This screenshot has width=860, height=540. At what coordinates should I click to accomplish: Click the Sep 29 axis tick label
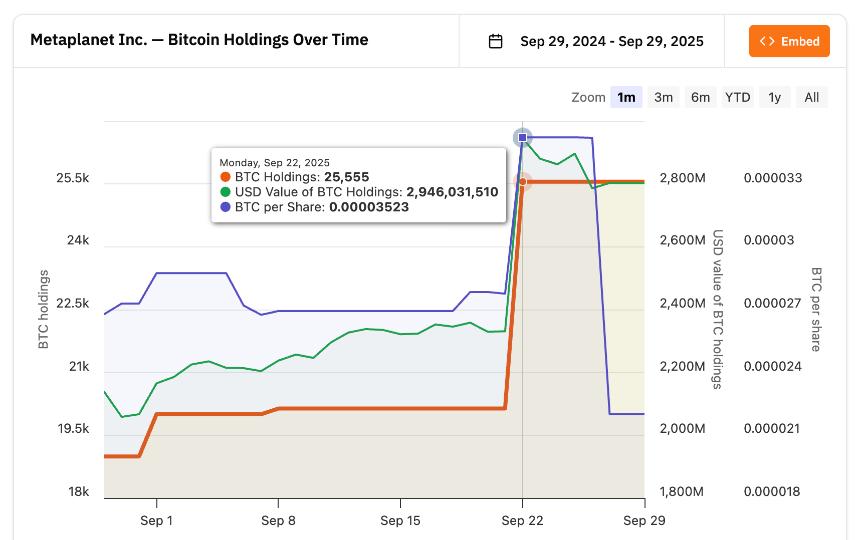[644, 521]
